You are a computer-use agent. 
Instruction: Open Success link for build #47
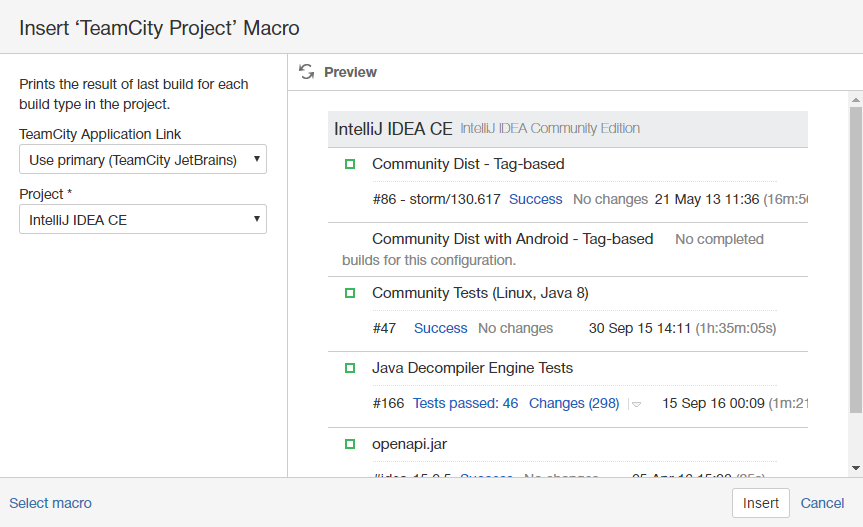[x=440, y=328]
